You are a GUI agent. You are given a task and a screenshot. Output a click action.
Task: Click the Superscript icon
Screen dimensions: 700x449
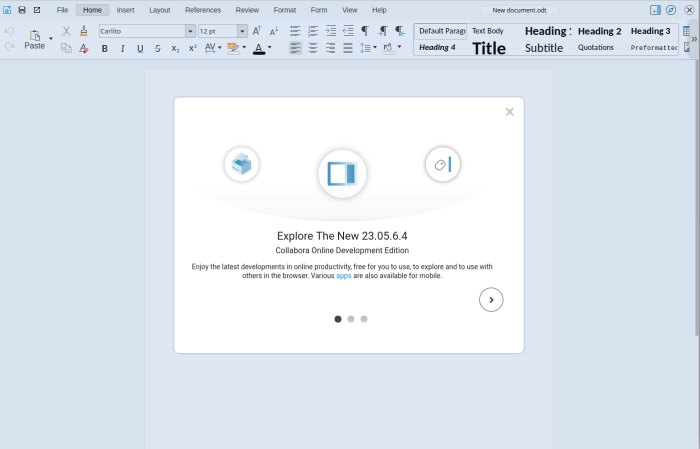point(193,48)
